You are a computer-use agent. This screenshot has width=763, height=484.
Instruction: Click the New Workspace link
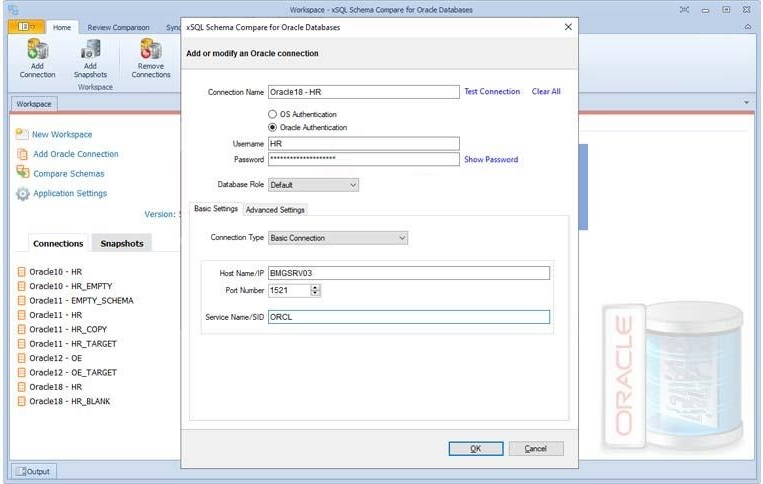click(x=62, y=134)
